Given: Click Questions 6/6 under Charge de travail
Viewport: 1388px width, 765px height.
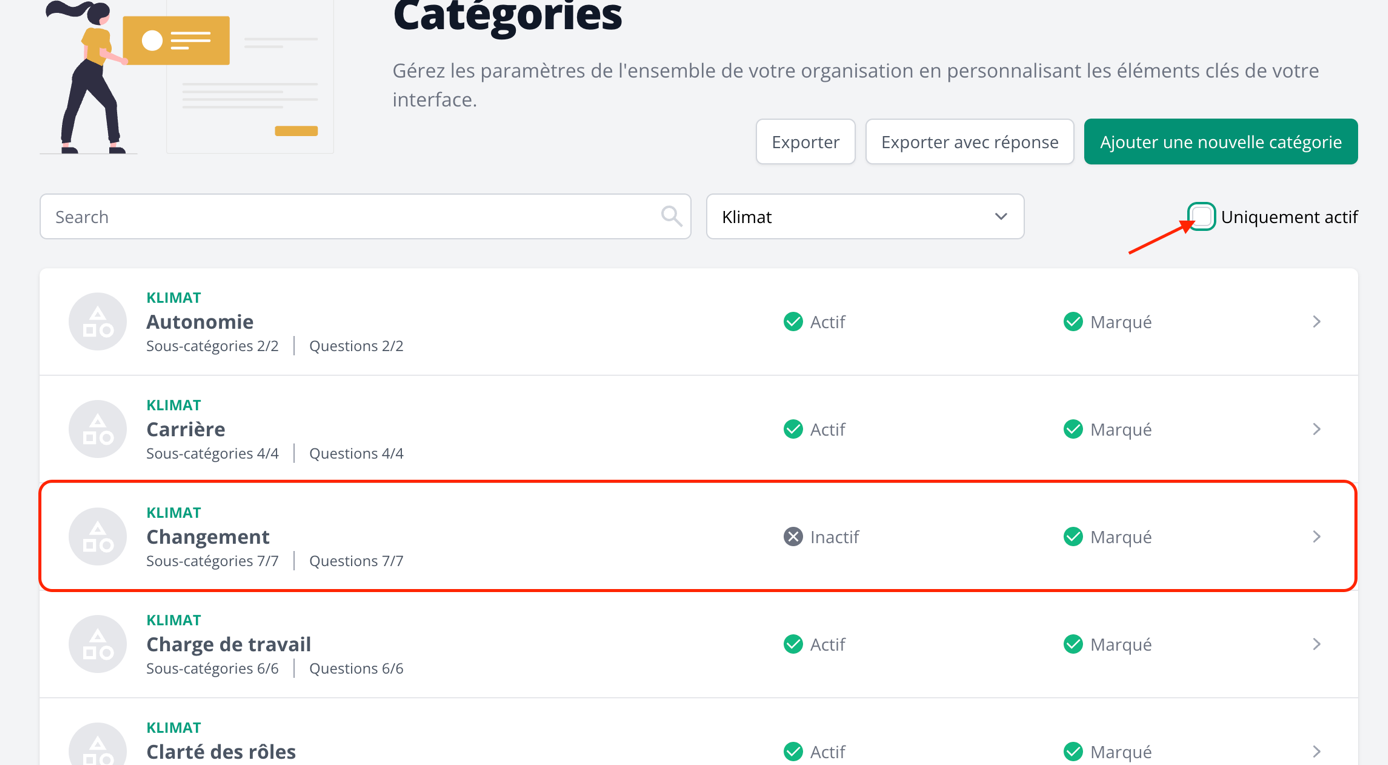Looking at the screenshot, I should pos(356,668).
